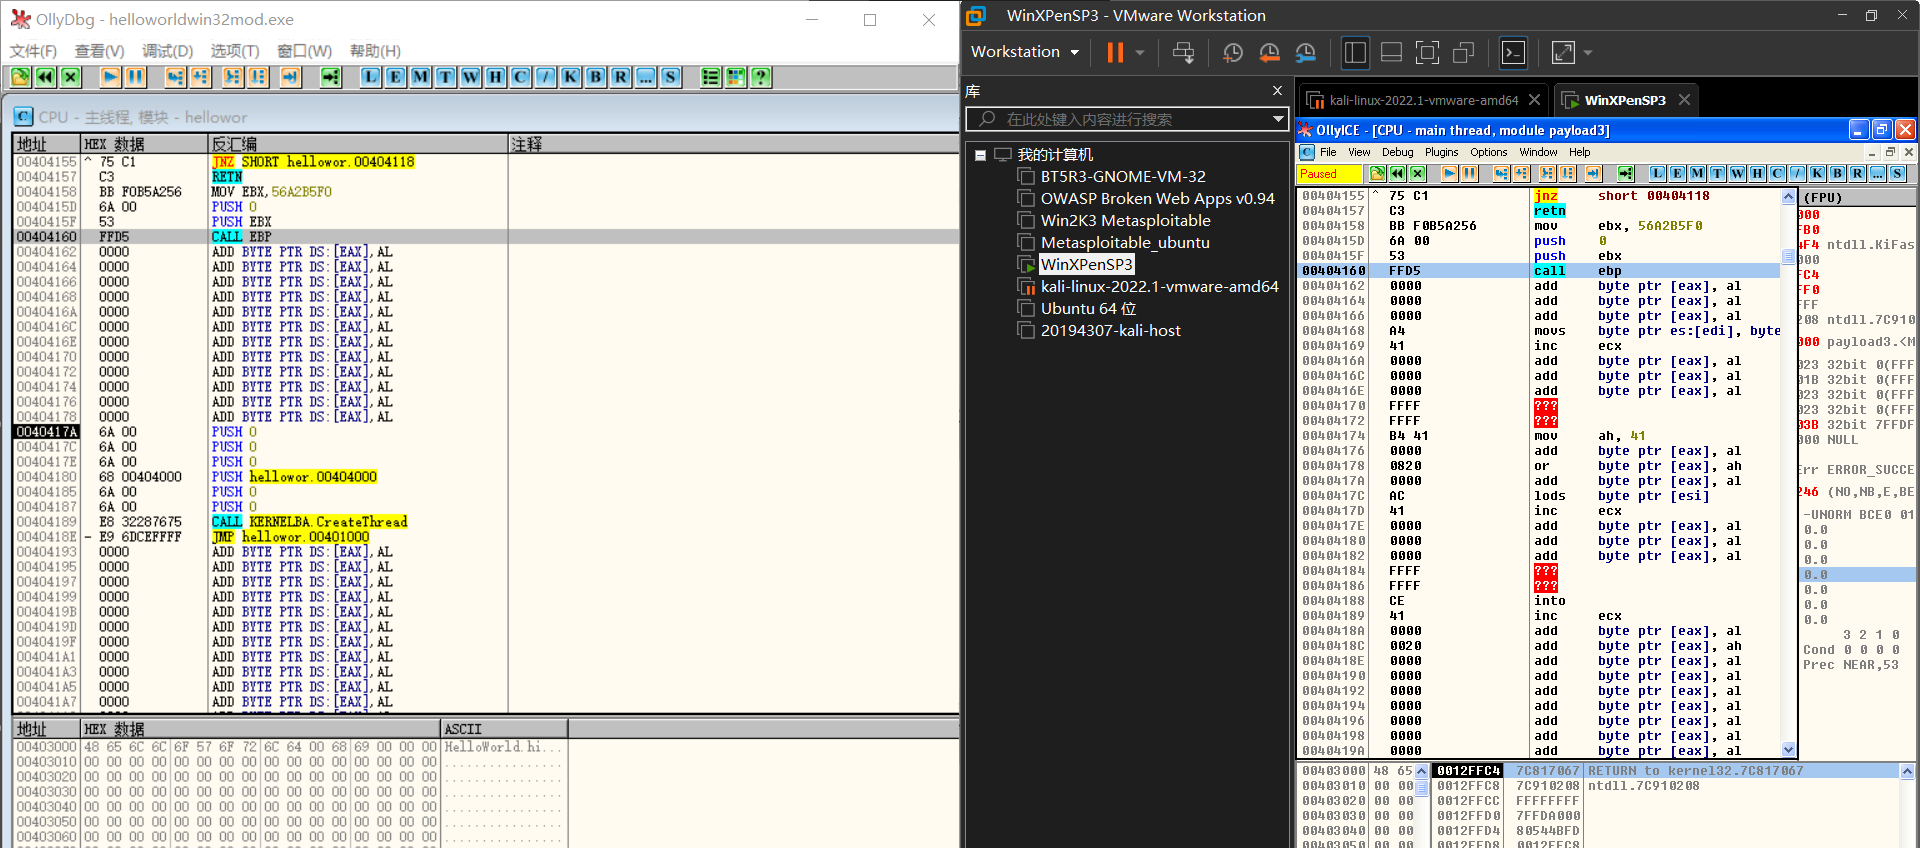Click OllyICE disassembly scrollbar up arrow
Screen dimensions: 1920x848
1788,197
